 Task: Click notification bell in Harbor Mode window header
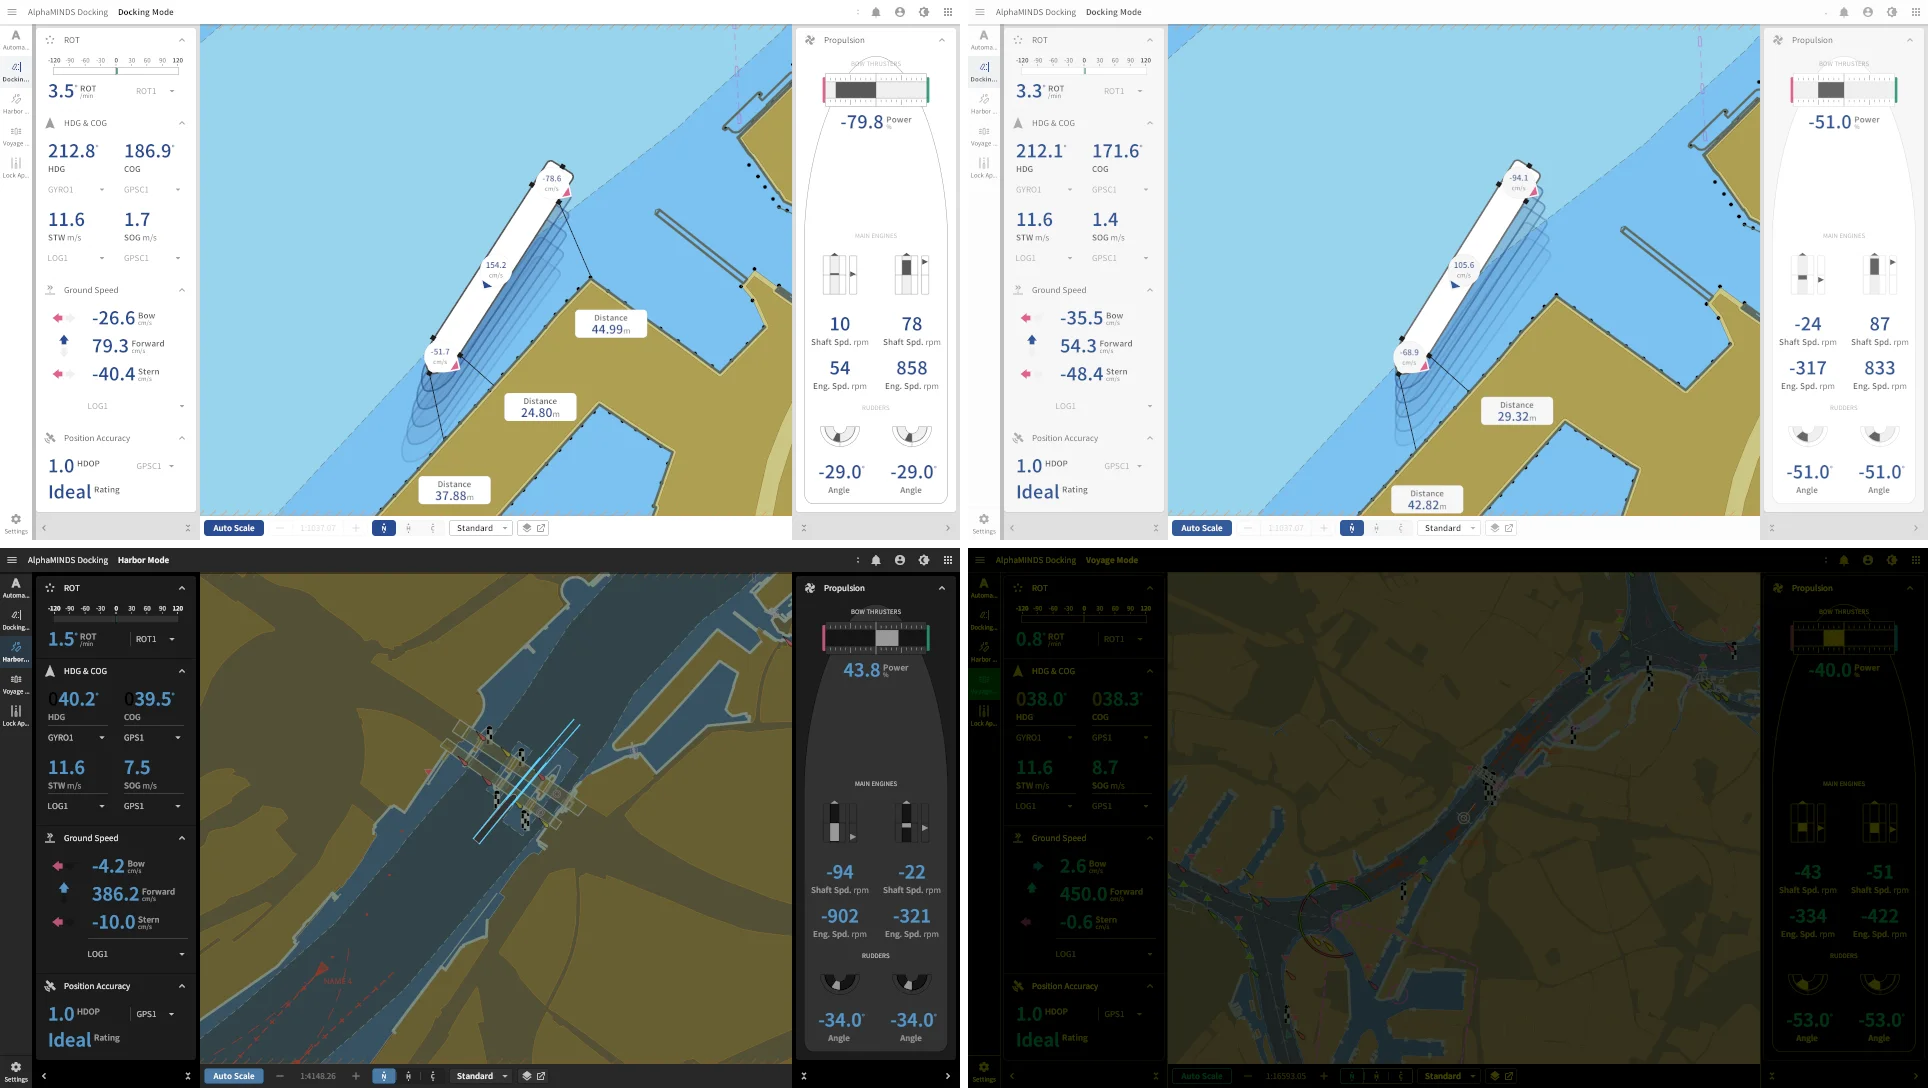point(876,561)
